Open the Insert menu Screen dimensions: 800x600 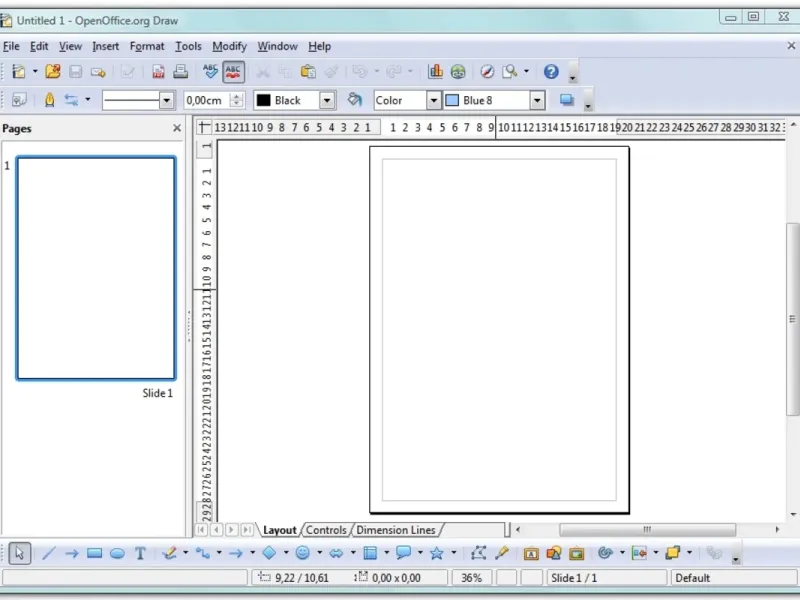(106, 46)
